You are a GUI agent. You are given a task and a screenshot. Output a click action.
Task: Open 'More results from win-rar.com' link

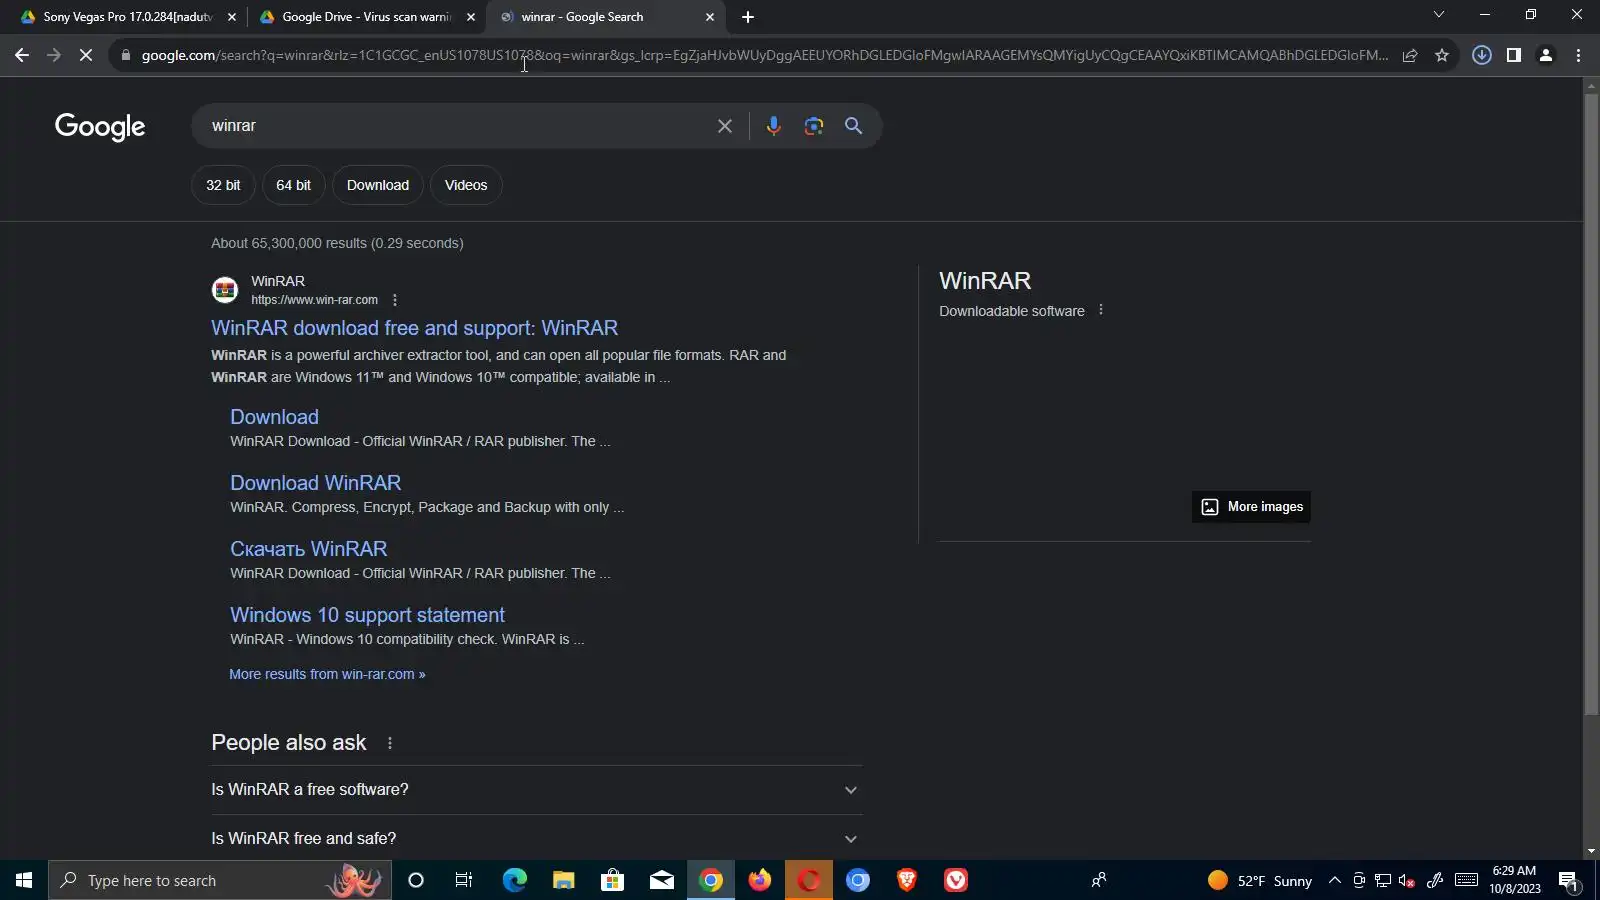pos(327,674)
